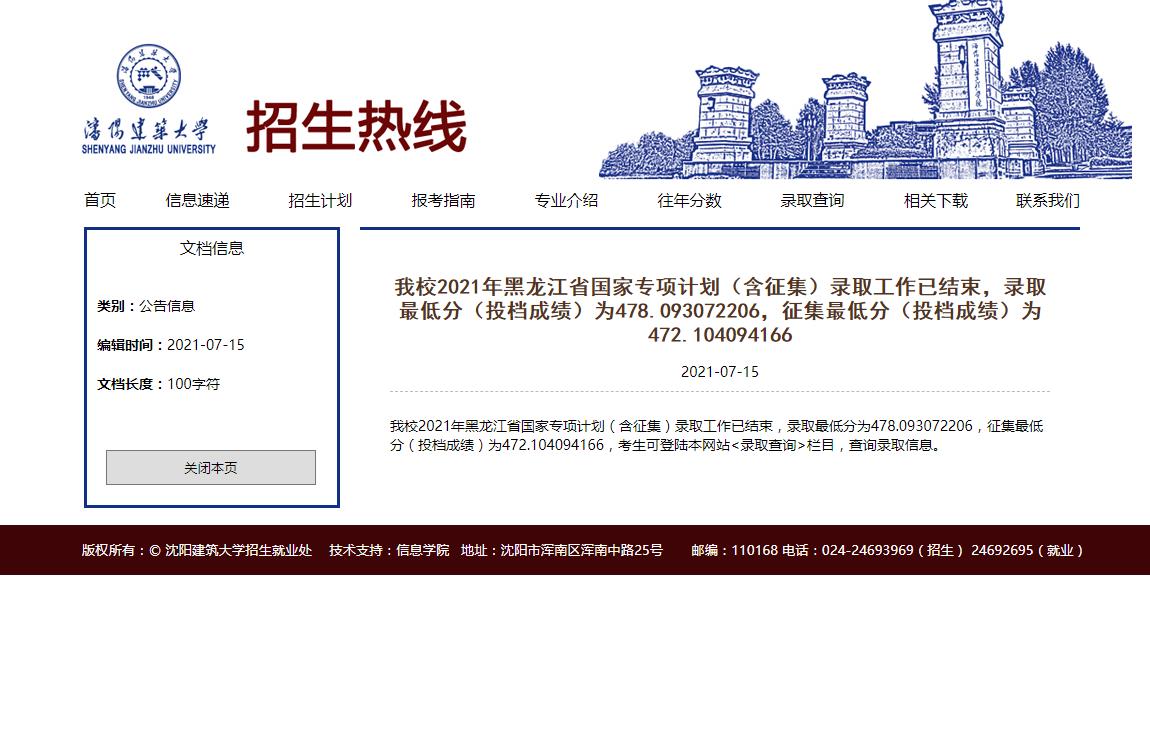Open 录取查询 in the navigation bar

(x=812, y=200)
